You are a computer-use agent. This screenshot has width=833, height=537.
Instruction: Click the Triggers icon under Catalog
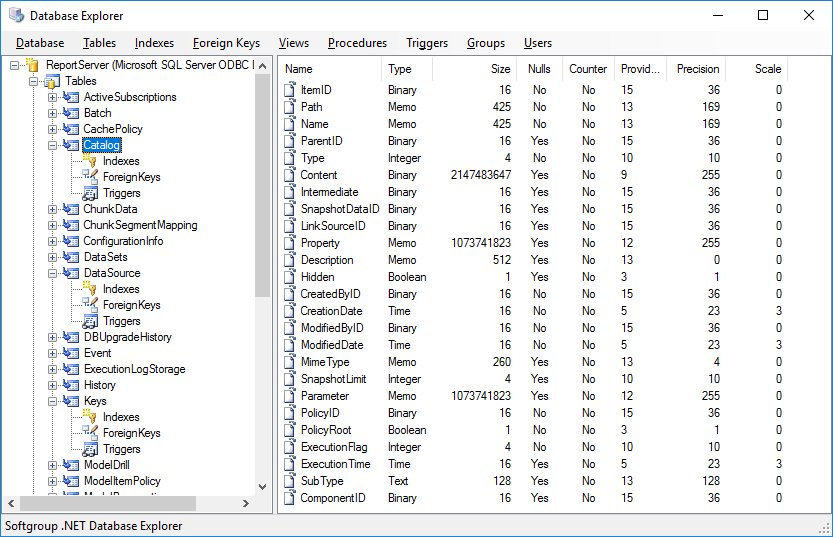click(x=90, y=193)
